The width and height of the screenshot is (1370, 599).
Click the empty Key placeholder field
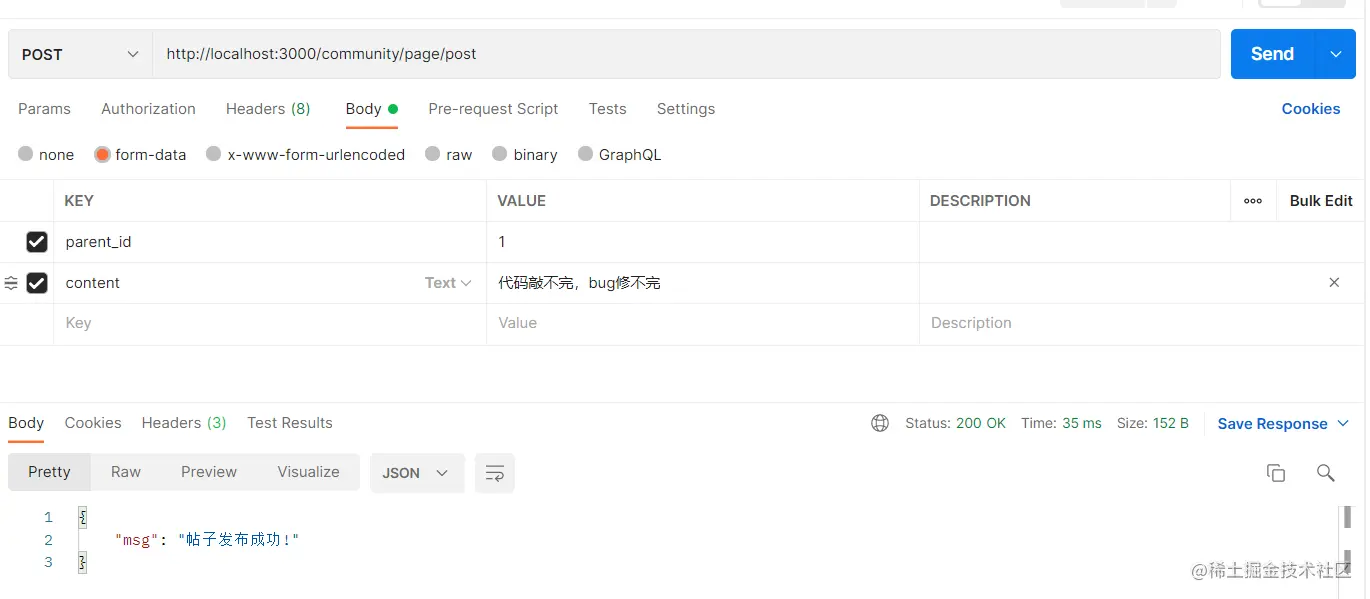click(270, 323)
